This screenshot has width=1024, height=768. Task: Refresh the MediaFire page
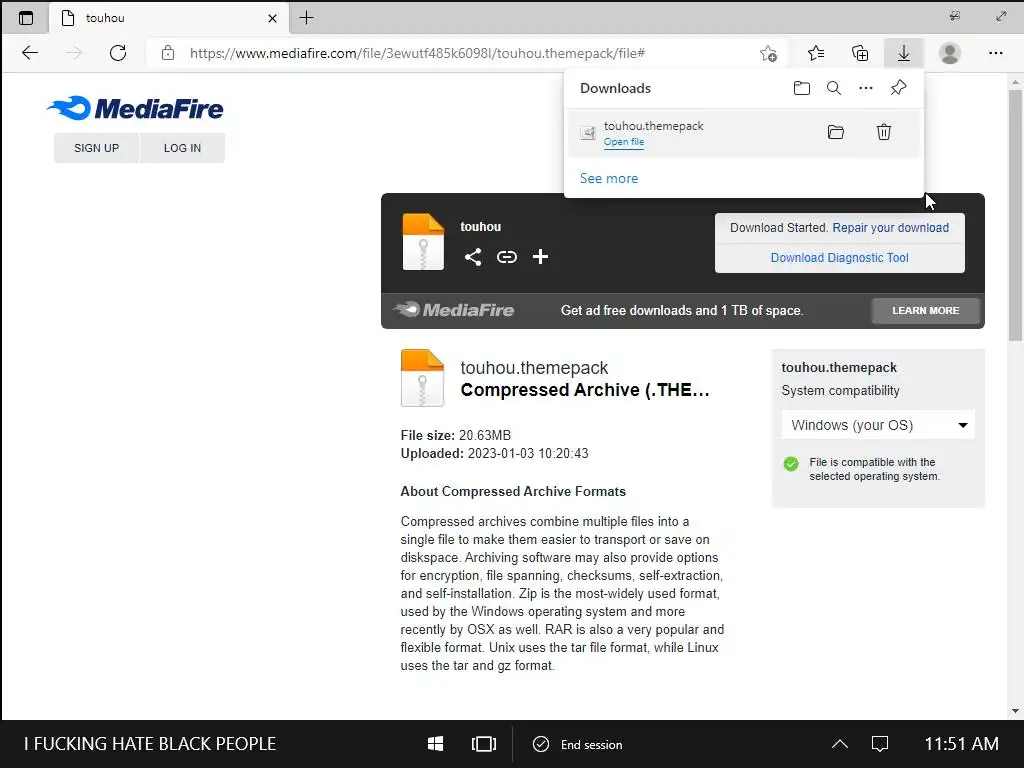point(118,53)
